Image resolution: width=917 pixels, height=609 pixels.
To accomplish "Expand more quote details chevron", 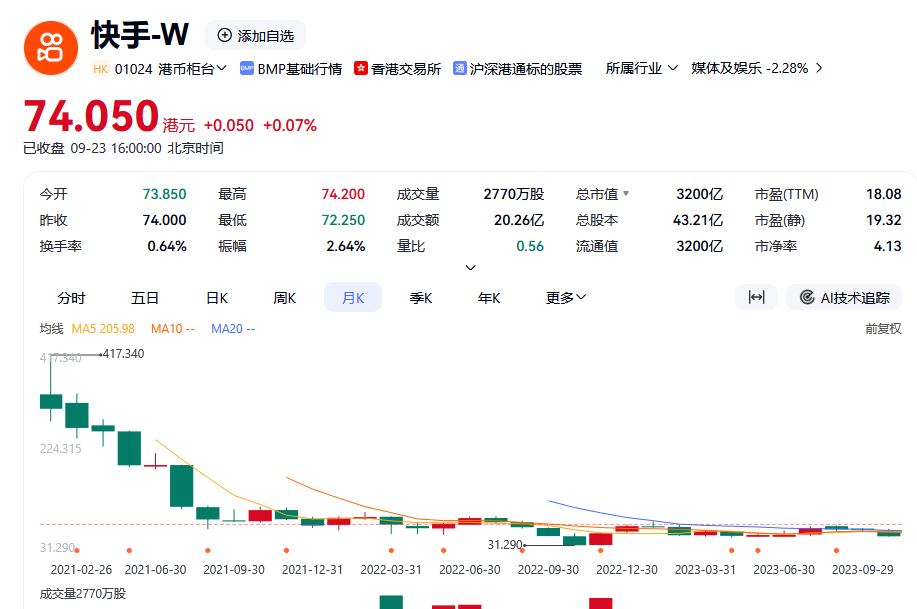I will [470, 267].
